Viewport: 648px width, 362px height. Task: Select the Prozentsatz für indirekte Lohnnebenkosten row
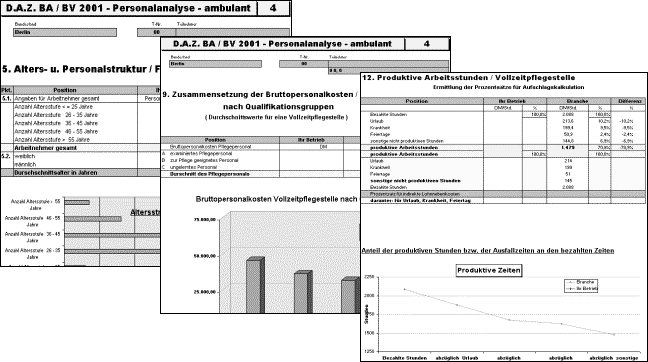coord(503,194)
